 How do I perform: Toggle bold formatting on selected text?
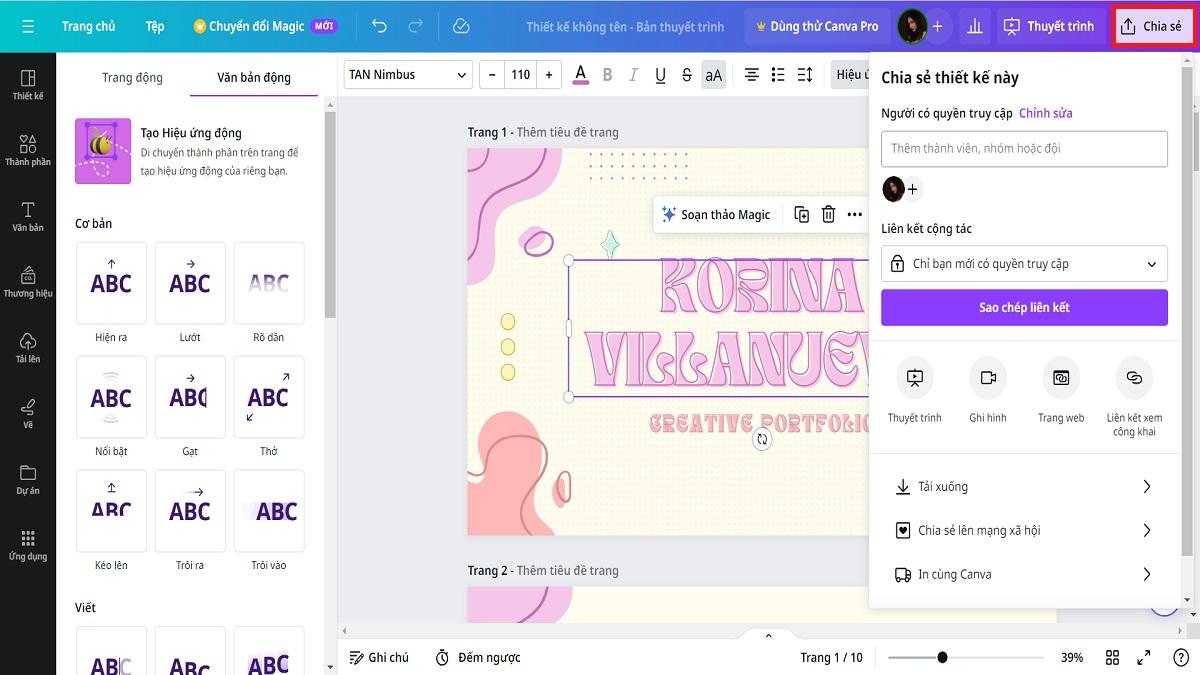(606, 74)
